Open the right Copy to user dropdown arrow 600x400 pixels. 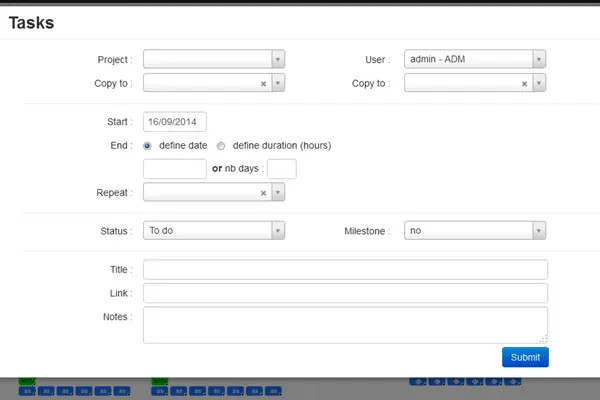tap(539, 84)
